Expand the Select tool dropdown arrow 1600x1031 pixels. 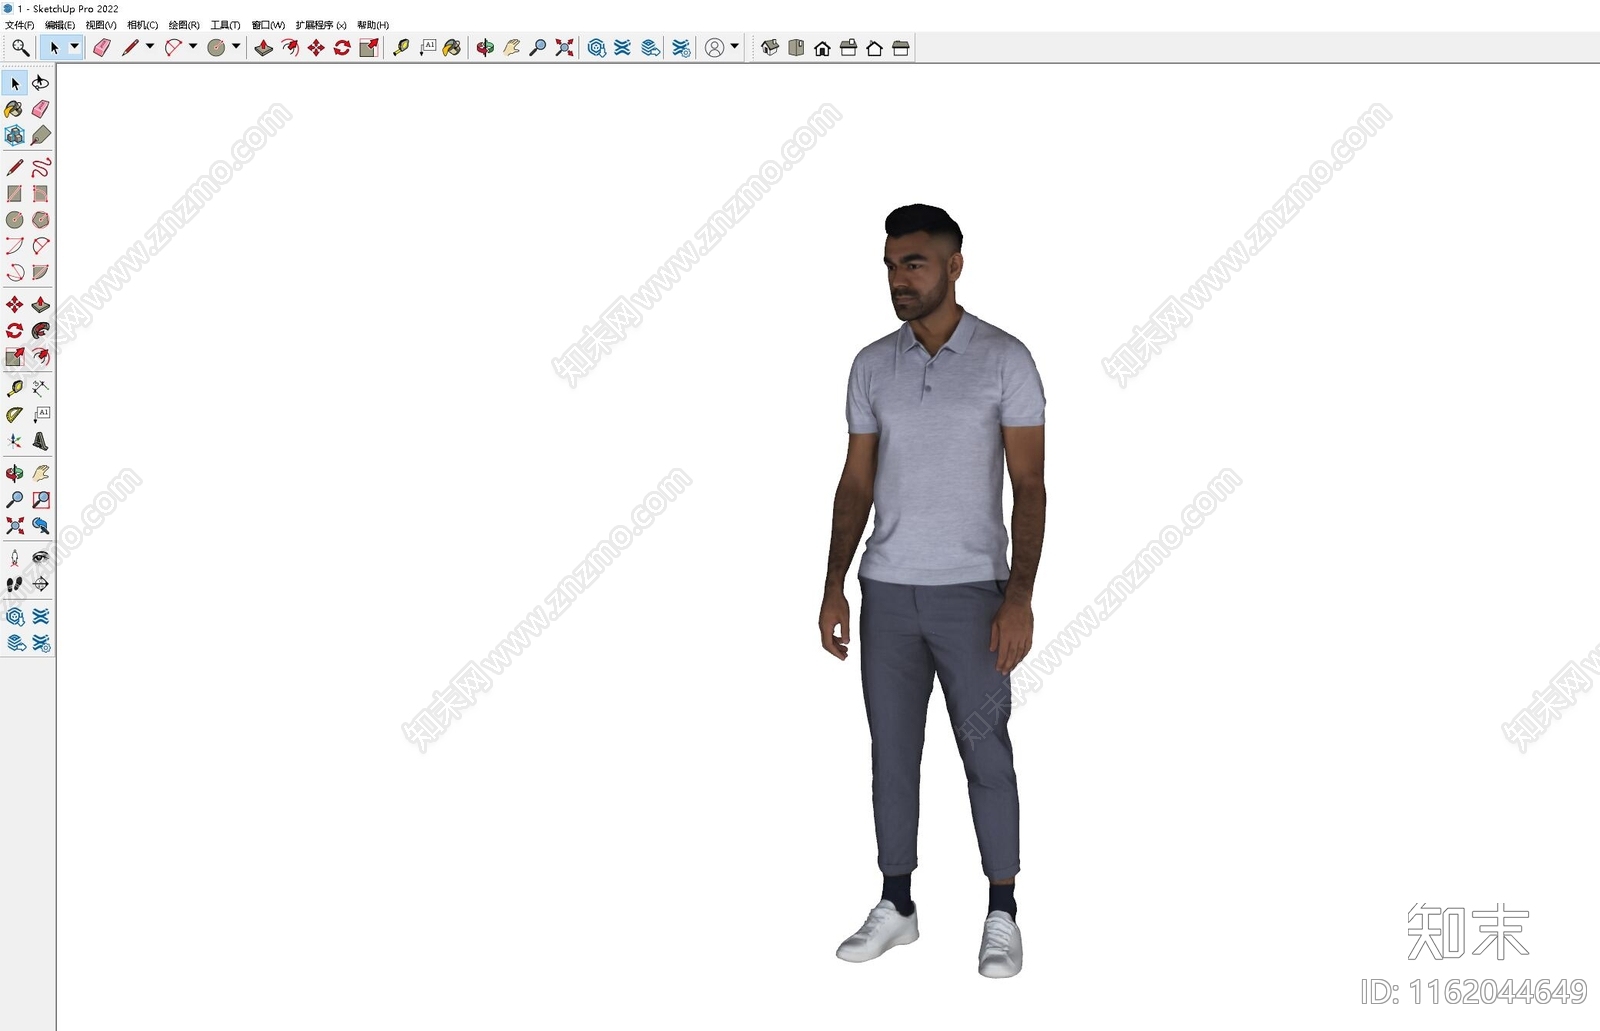(74, 47)
